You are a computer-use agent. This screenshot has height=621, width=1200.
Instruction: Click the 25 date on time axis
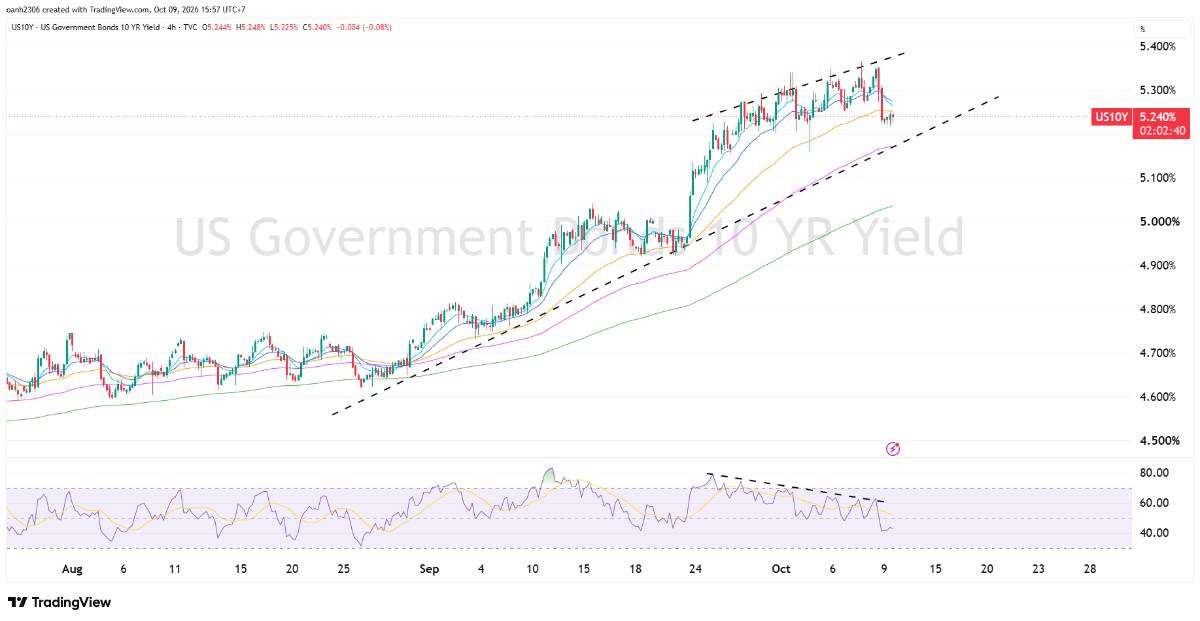(343, 569)
